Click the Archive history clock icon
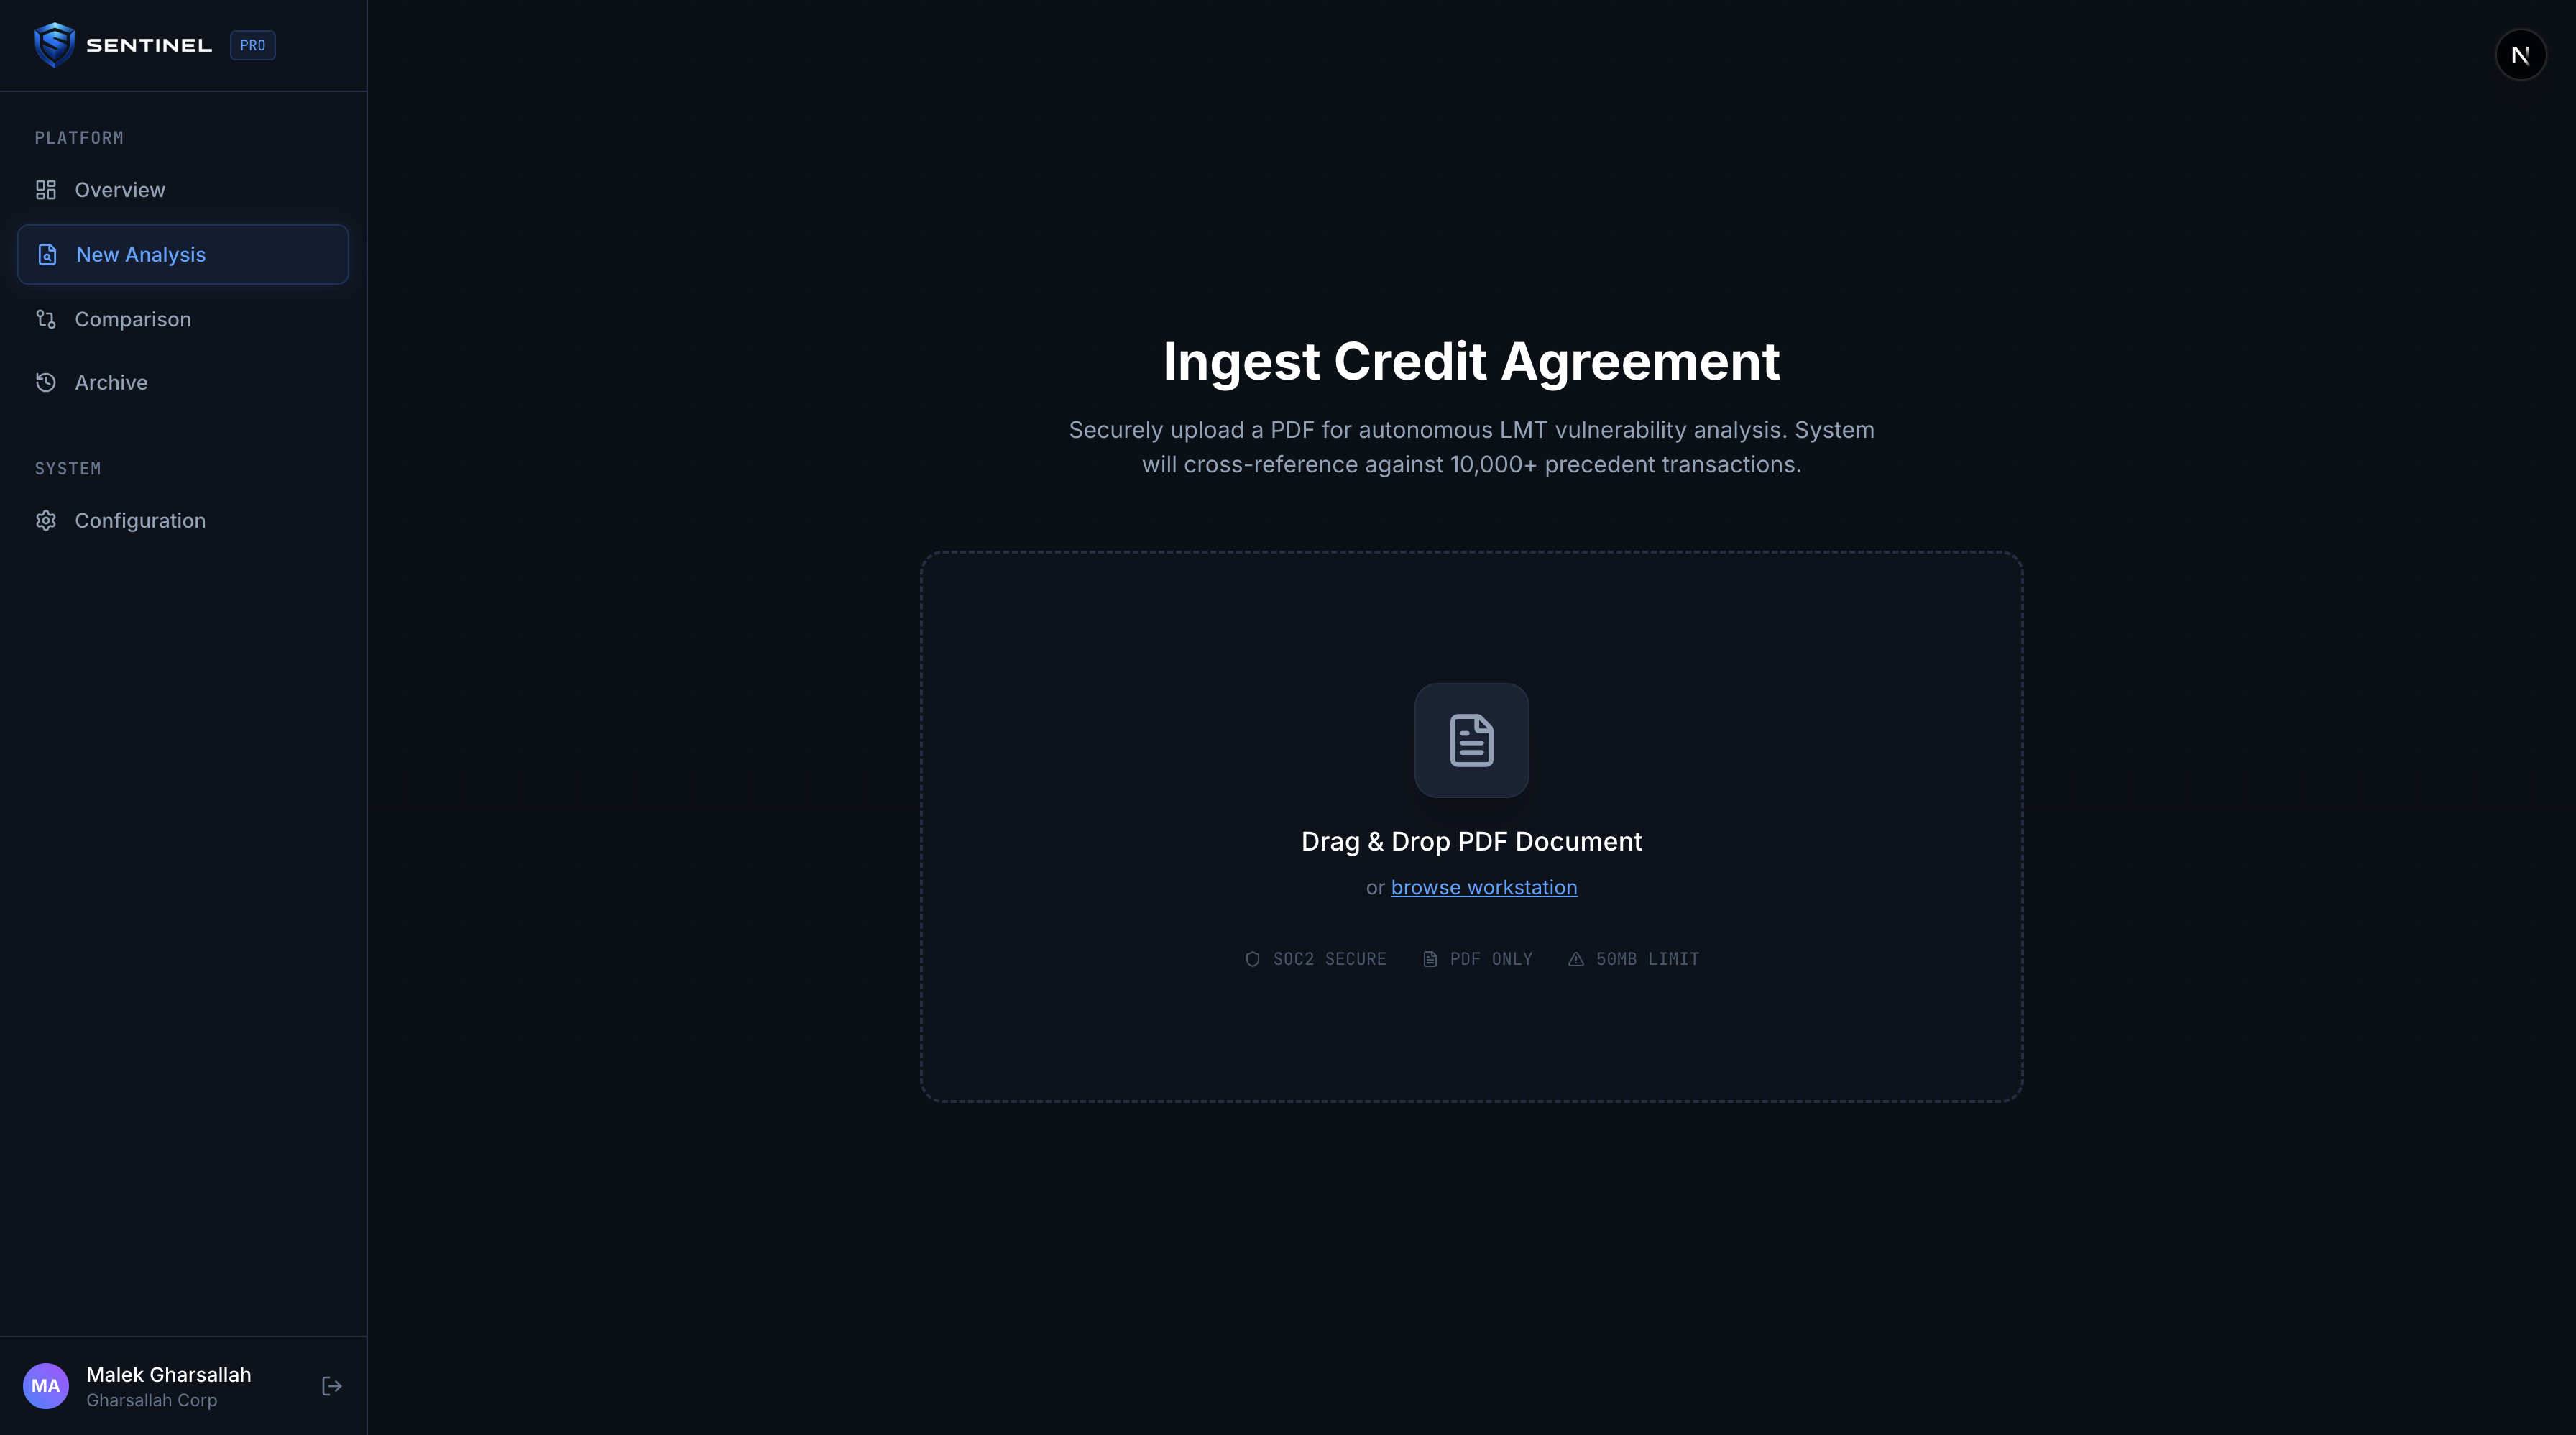This screenshot has width=2576, height=1435. click(x=46, y=383)
